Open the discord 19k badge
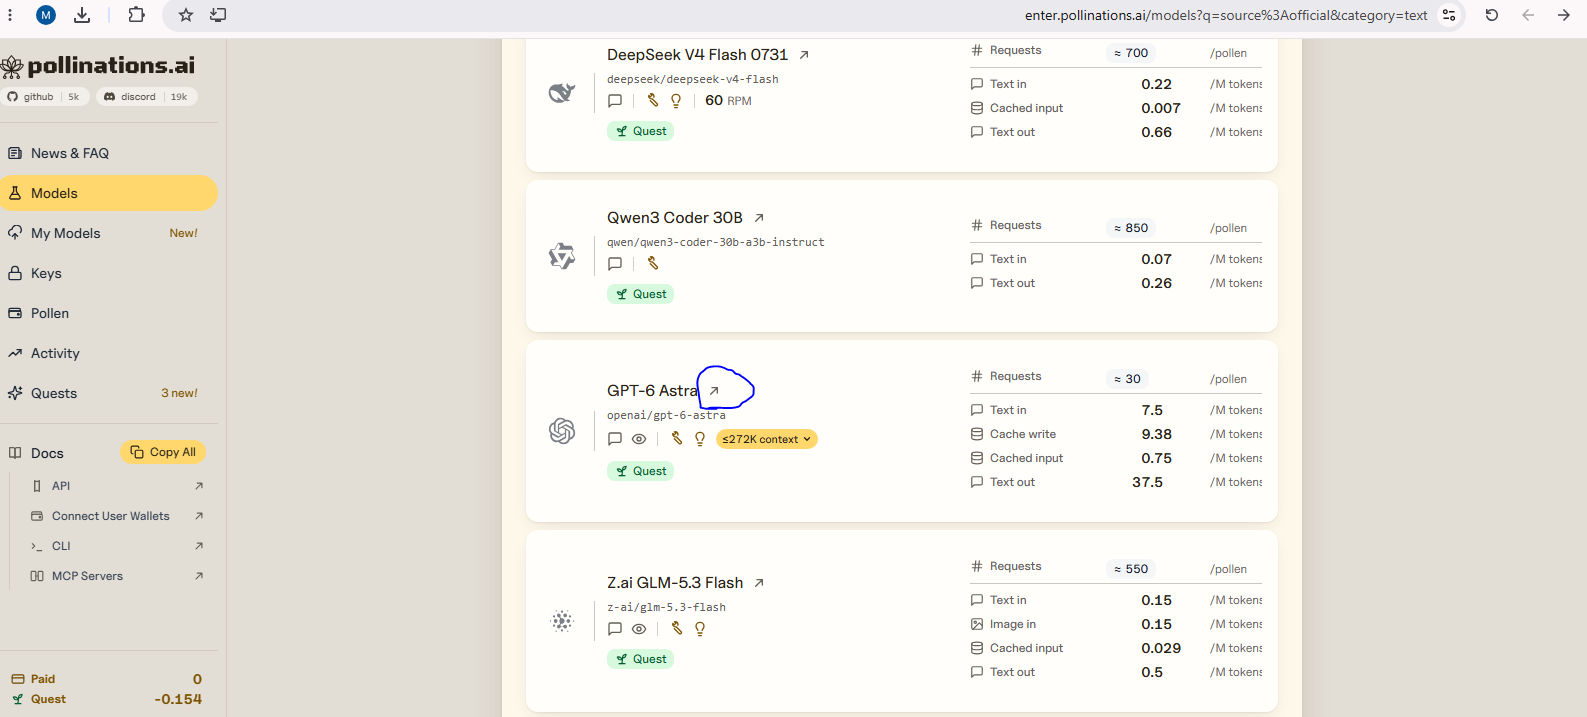1587x717 pixels. (146, 97)
